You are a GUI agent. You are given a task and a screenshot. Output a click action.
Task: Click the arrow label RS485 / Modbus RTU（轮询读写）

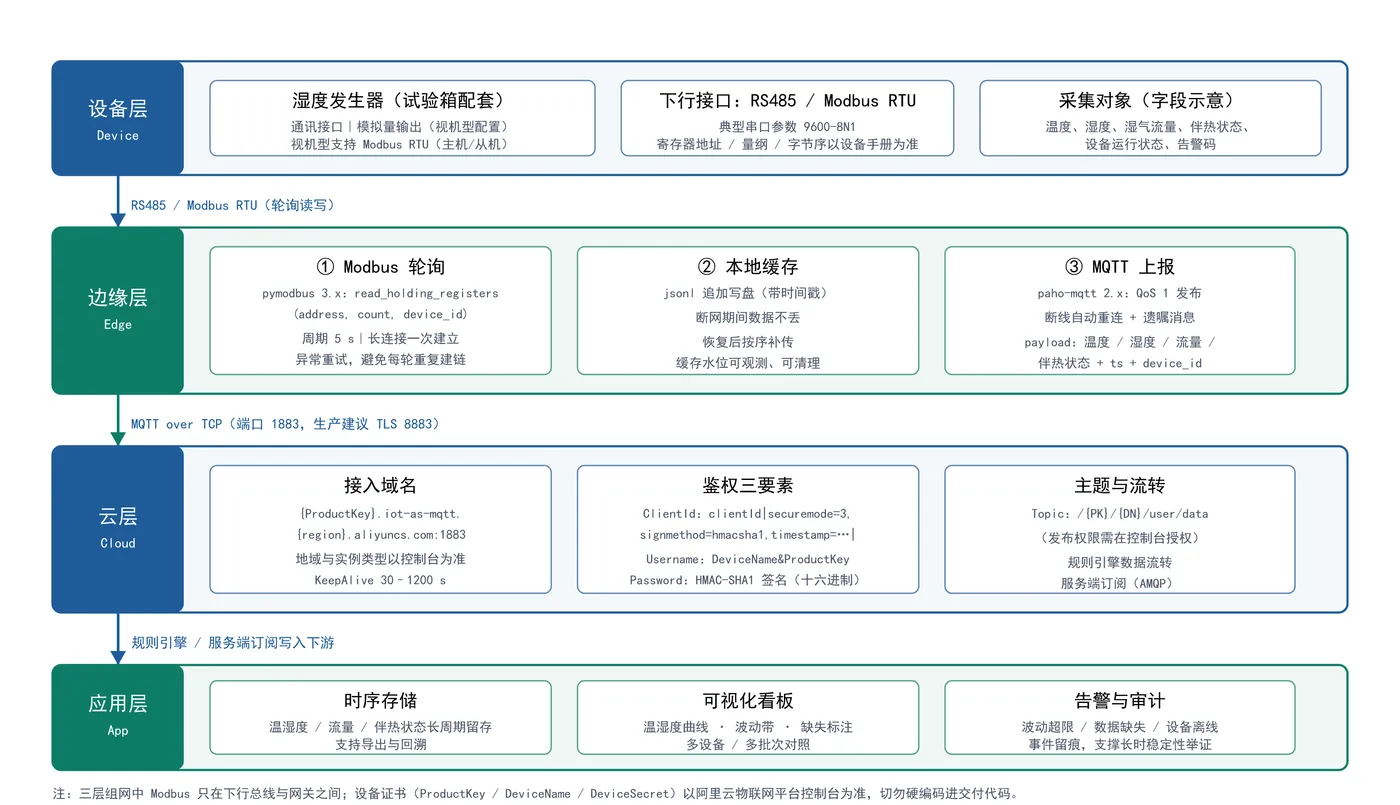tap(236, 205)
